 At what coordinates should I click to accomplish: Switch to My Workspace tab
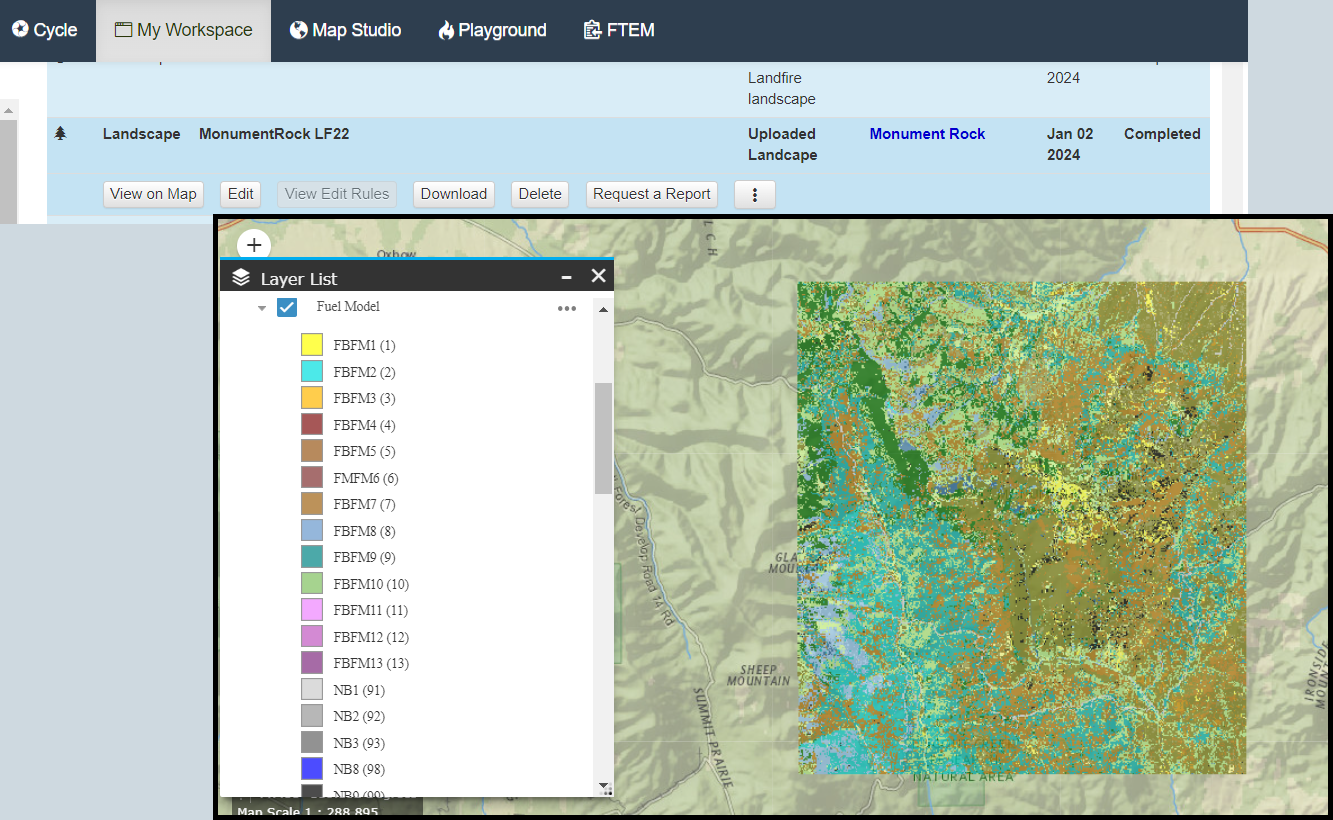click(x=183, y=30)
